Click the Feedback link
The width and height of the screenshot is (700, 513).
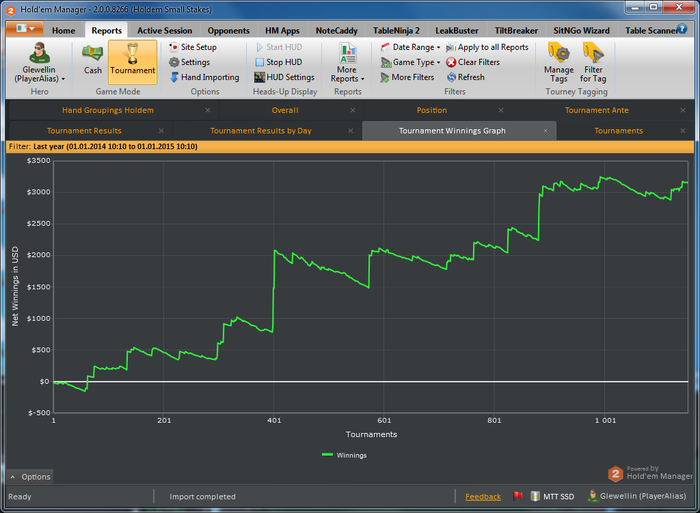click(483, 496)
